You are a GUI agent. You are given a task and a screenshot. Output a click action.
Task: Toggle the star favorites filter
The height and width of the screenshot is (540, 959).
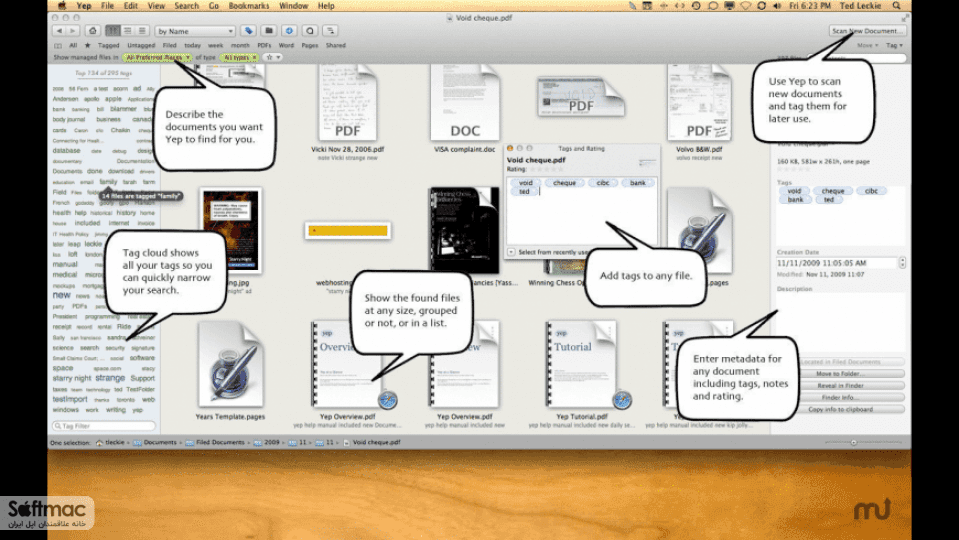269,57
